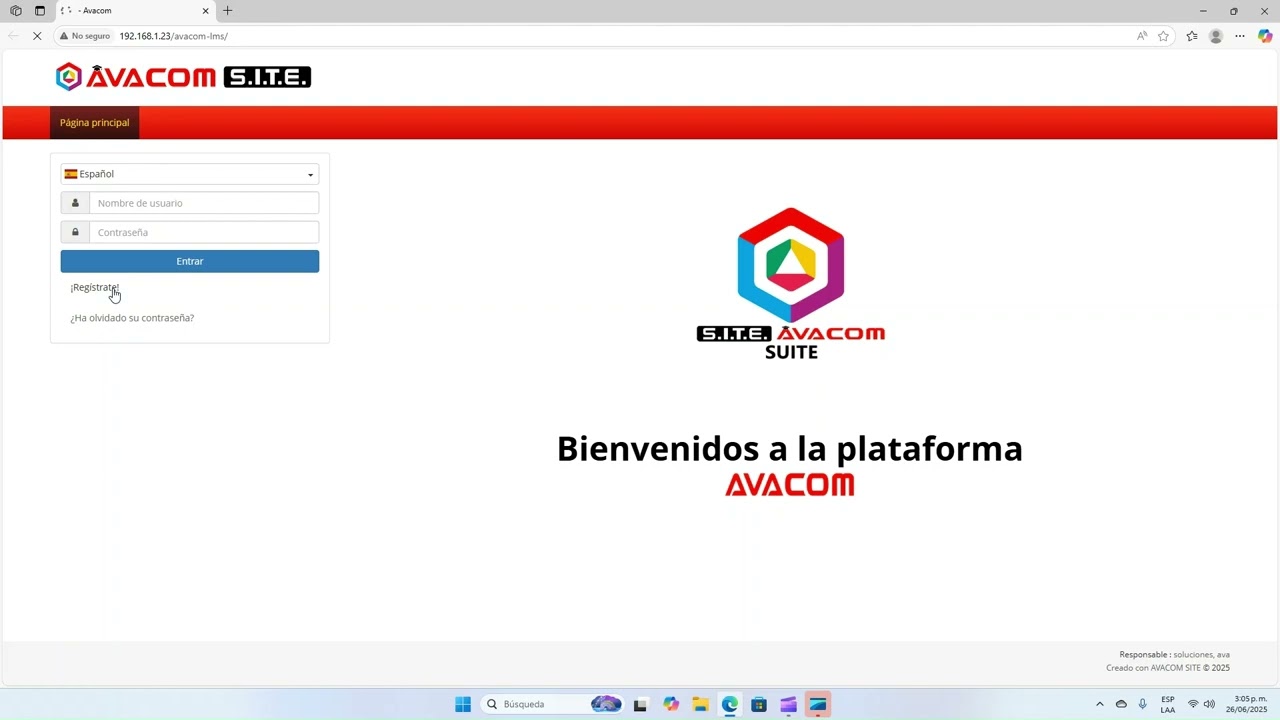
Task: Click the microphone icon in system tray
Action: coord(1143,704)
